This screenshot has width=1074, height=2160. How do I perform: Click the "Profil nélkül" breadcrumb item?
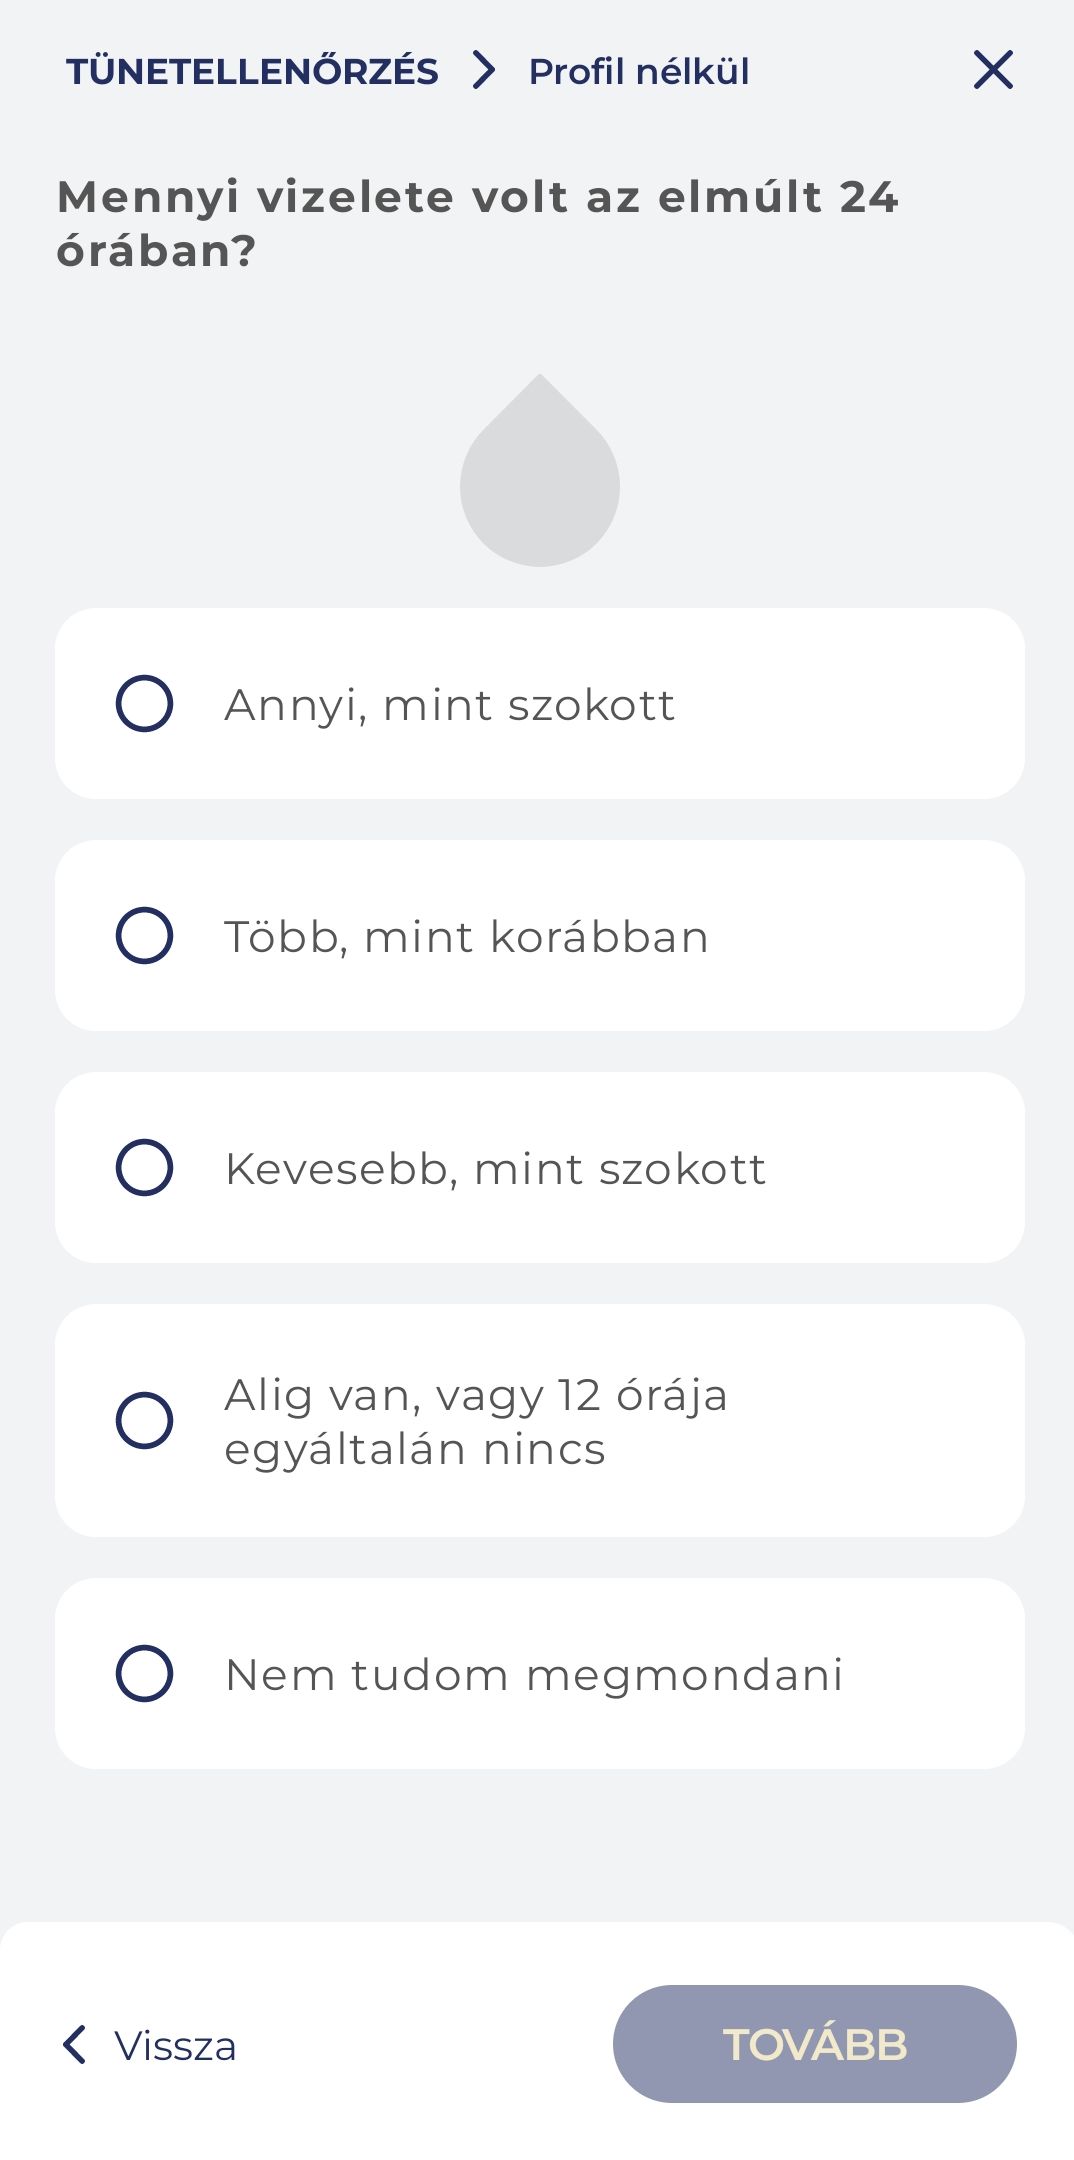coord(639,71)
